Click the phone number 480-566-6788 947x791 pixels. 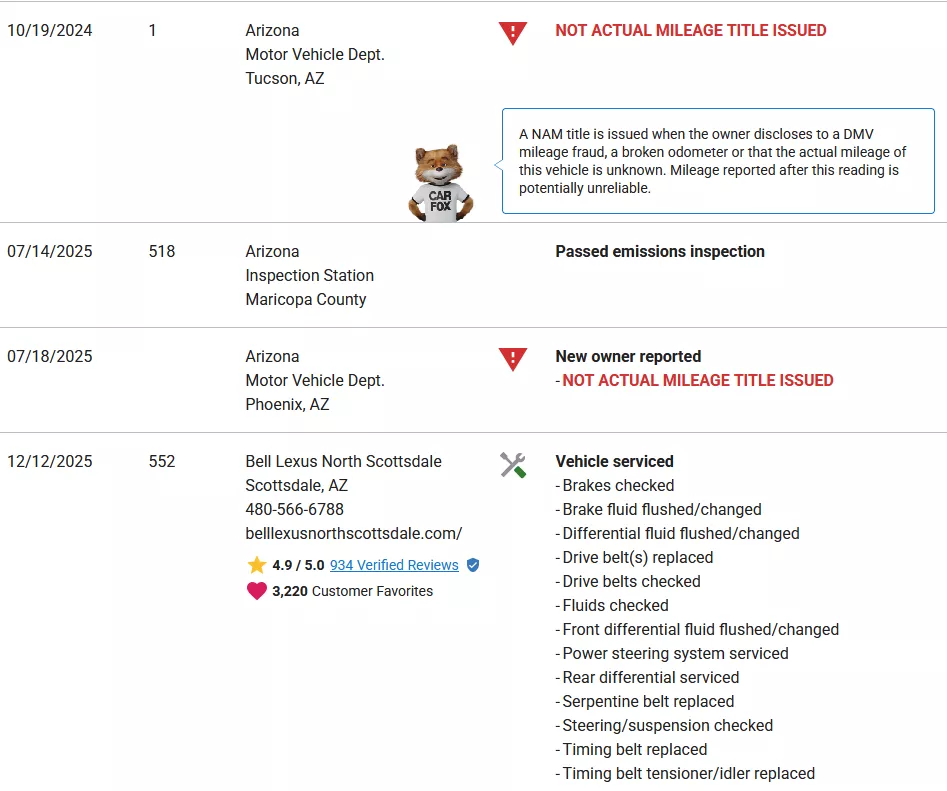[x=295, y=509]
